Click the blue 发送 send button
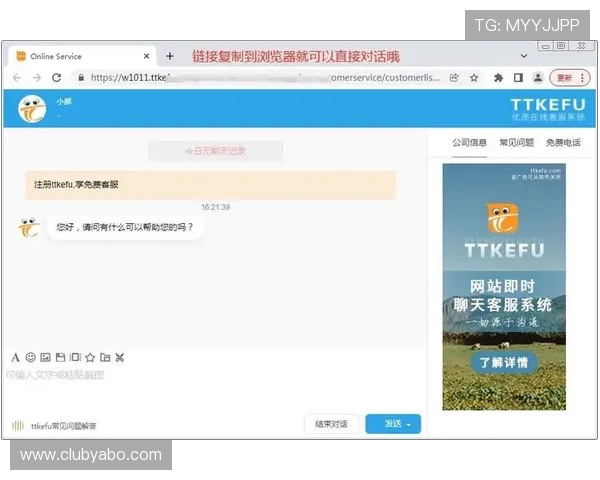This screenshot has width=600, height=480. tap(393, 424)
